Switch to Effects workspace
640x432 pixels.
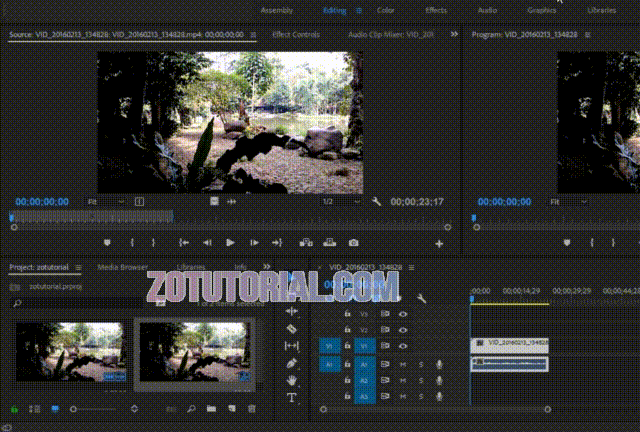tap(436, 10)
